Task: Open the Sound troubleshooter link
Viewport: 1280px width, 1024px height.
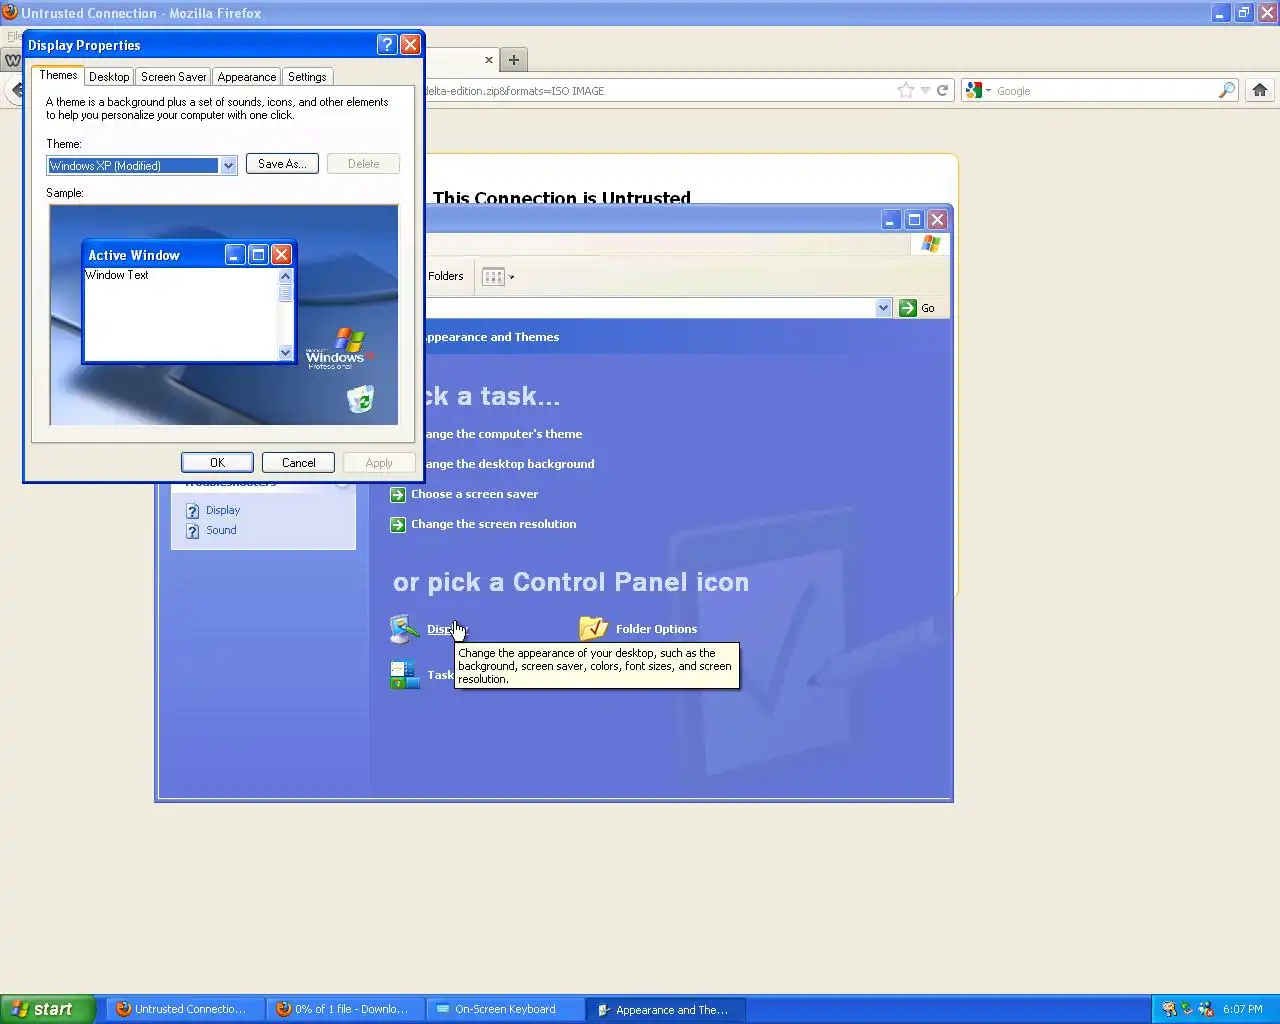Action: [221, 530]
